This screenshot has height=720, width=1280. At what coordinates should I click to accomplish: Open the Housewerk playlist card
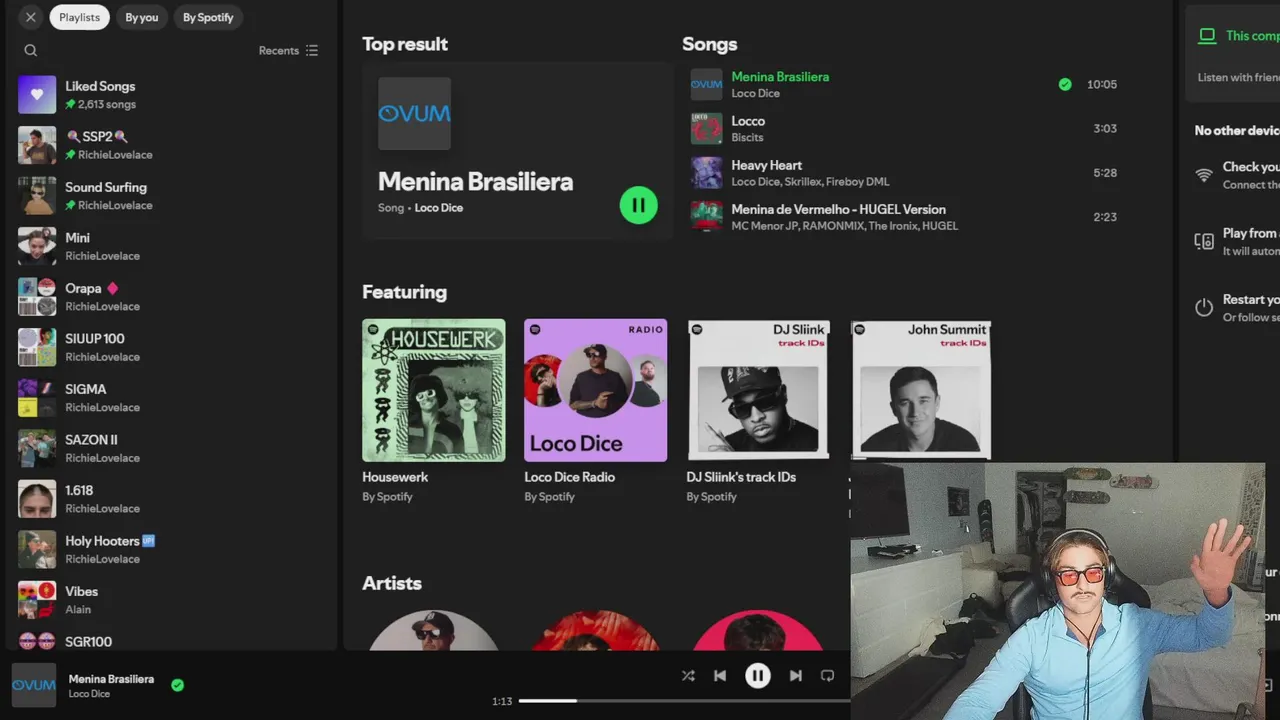[433, 412]
